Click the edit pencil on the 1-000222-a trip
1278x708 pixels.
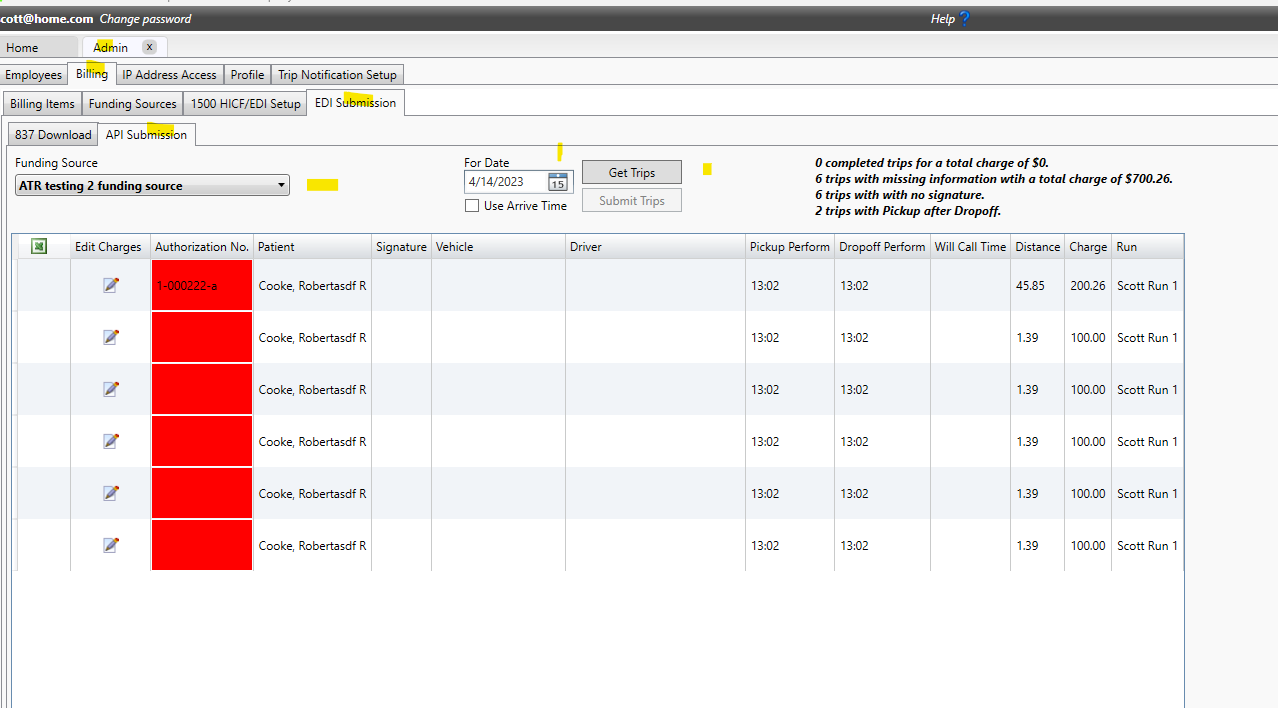110,284
